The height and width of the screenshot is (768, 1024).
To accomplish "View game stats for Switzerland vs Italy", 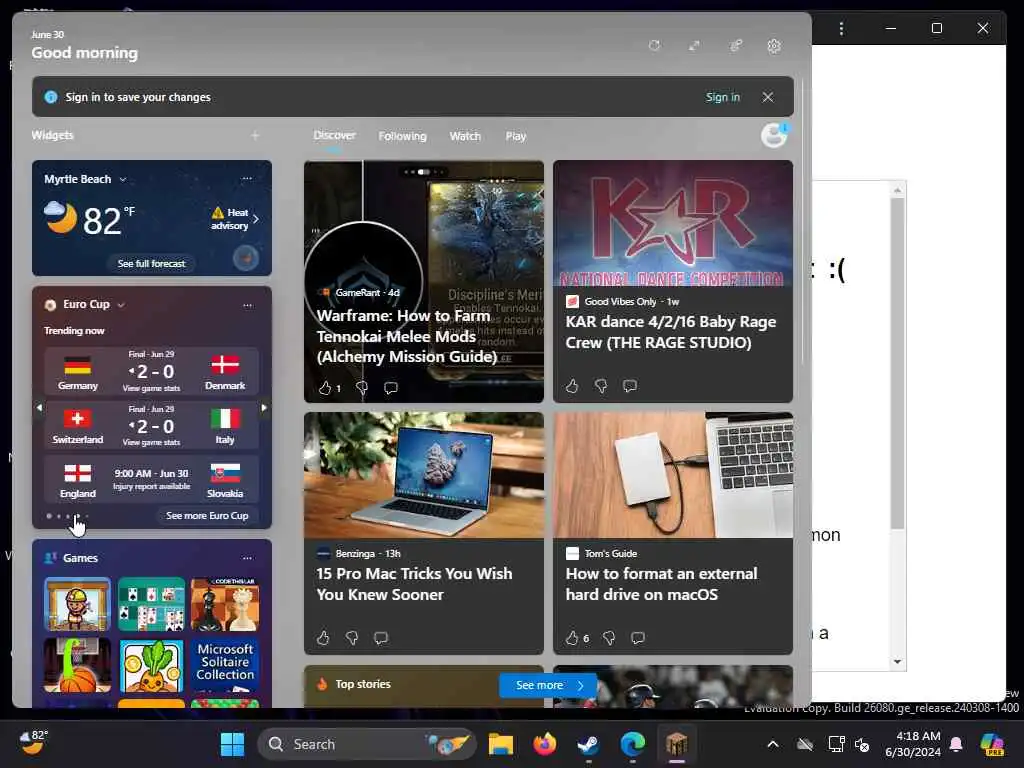I will 152,443.
